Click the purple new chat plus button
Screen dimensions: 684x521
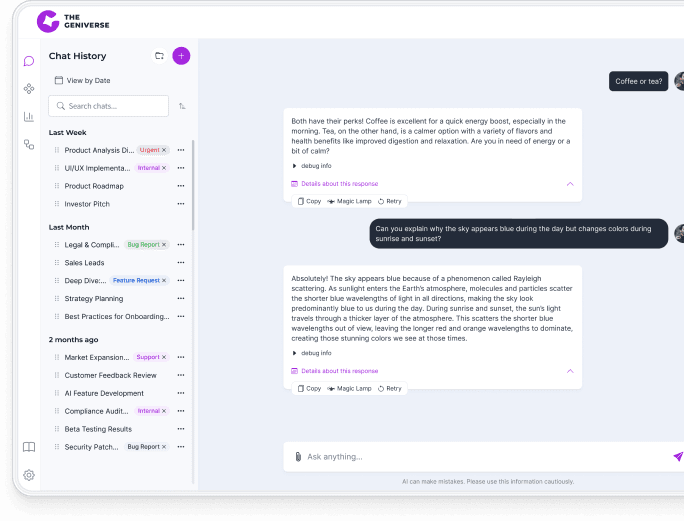(x=181, y=56)
